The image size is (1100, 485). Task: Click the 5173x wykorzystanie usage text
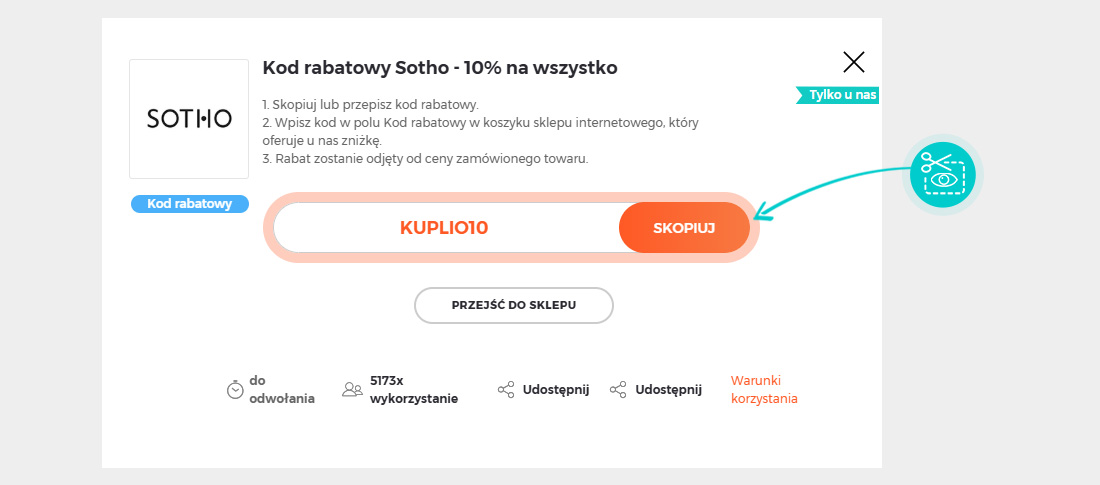tap(414, 390)
